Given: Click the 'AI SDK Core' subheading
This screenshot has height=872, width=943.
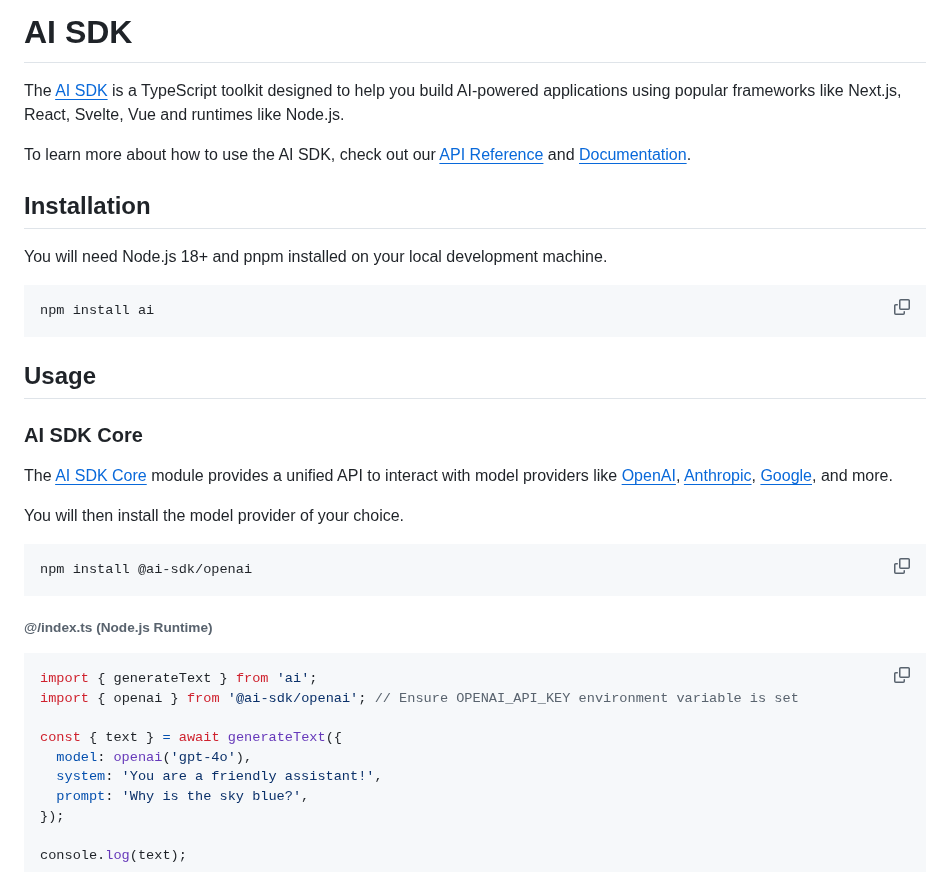Looking at the screenshot, I should click(x=84, y=435).
